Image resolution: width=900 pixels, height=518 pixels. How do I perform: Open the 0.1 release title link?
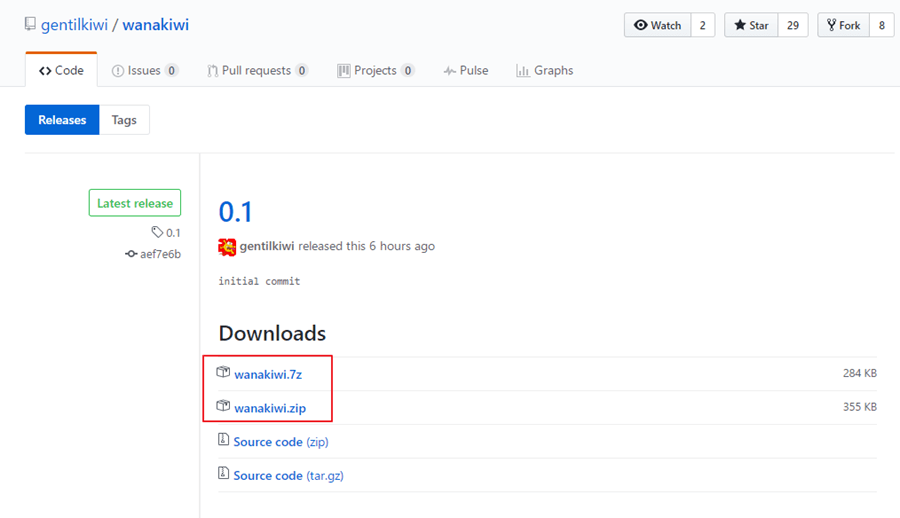click(235, 211)
